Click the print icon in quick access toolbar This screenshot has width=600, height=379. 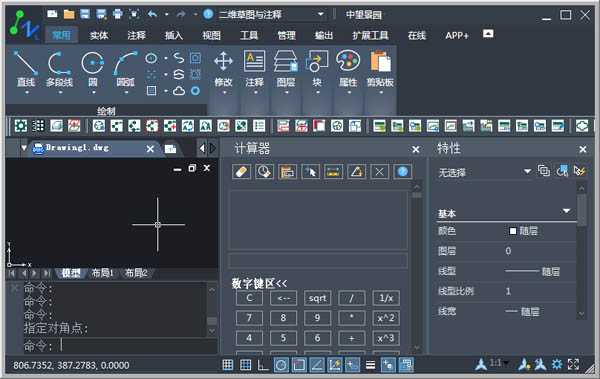pyautogui.click(x=118, y=15)
